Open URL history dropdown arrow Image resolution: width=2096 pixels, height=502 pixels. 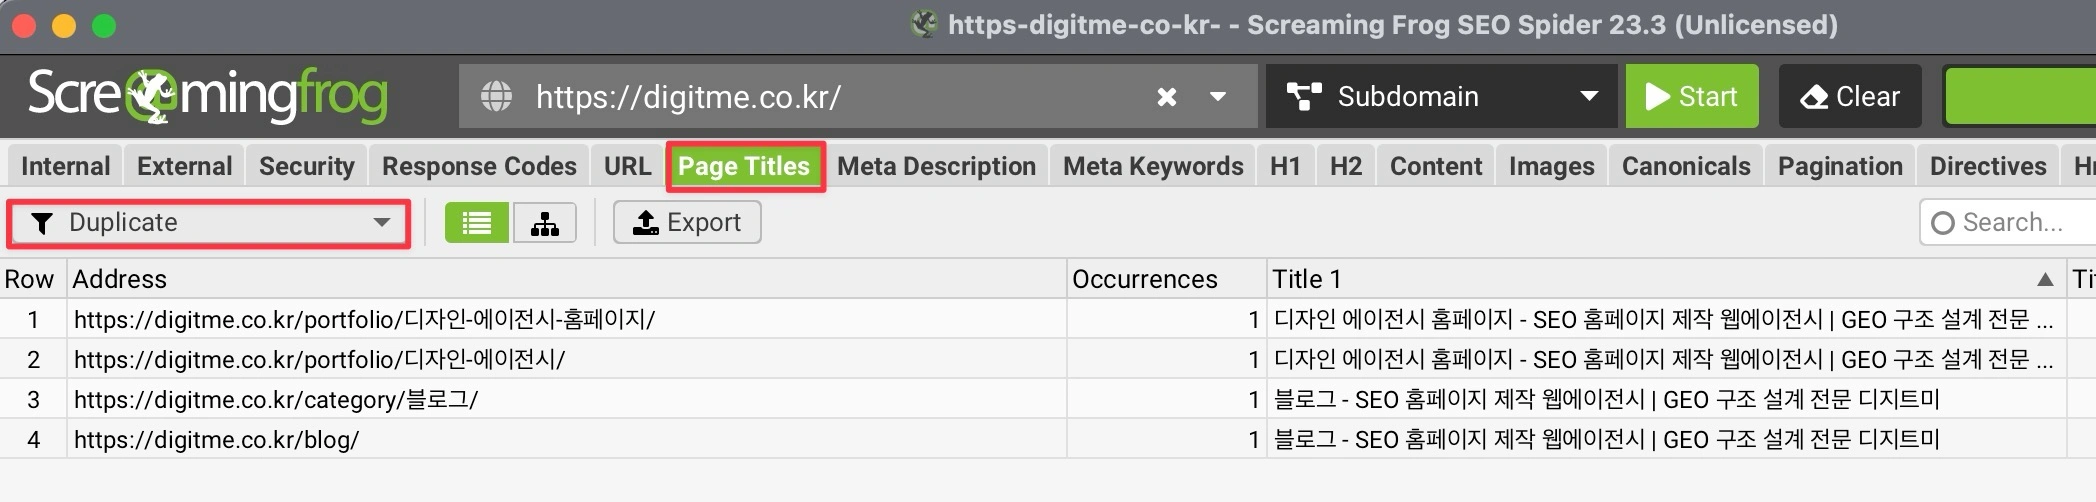coord(1218,97)
